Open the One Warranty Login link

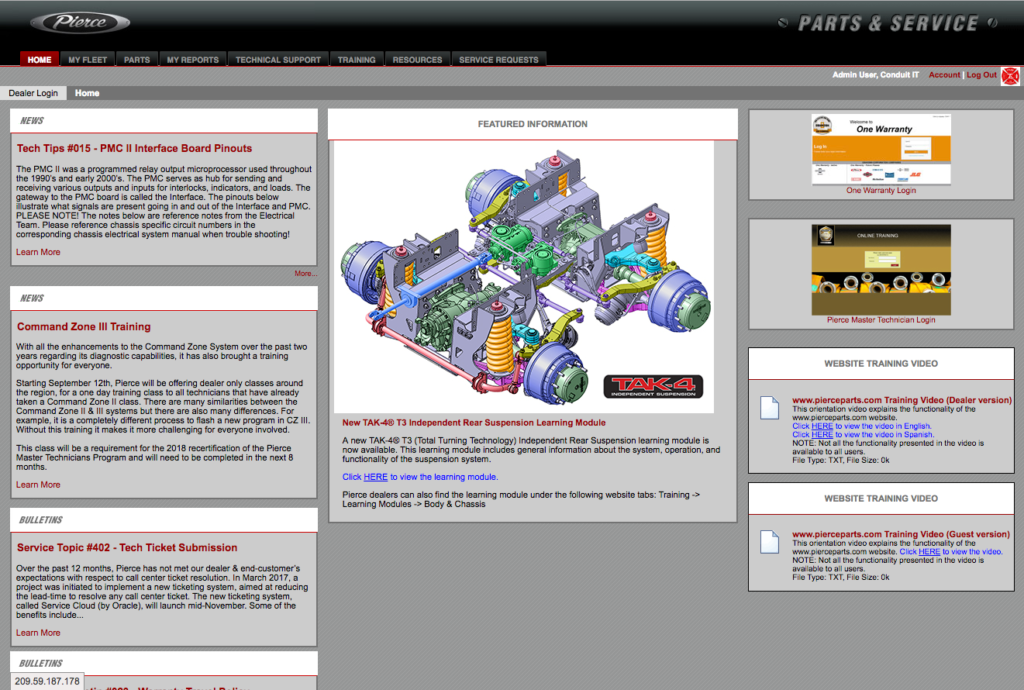881,191
